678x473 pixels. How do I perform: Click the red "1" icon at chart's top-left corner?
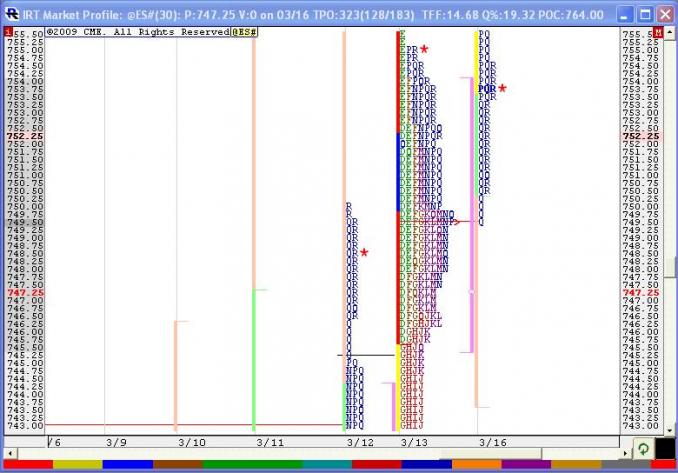[6, 33]
